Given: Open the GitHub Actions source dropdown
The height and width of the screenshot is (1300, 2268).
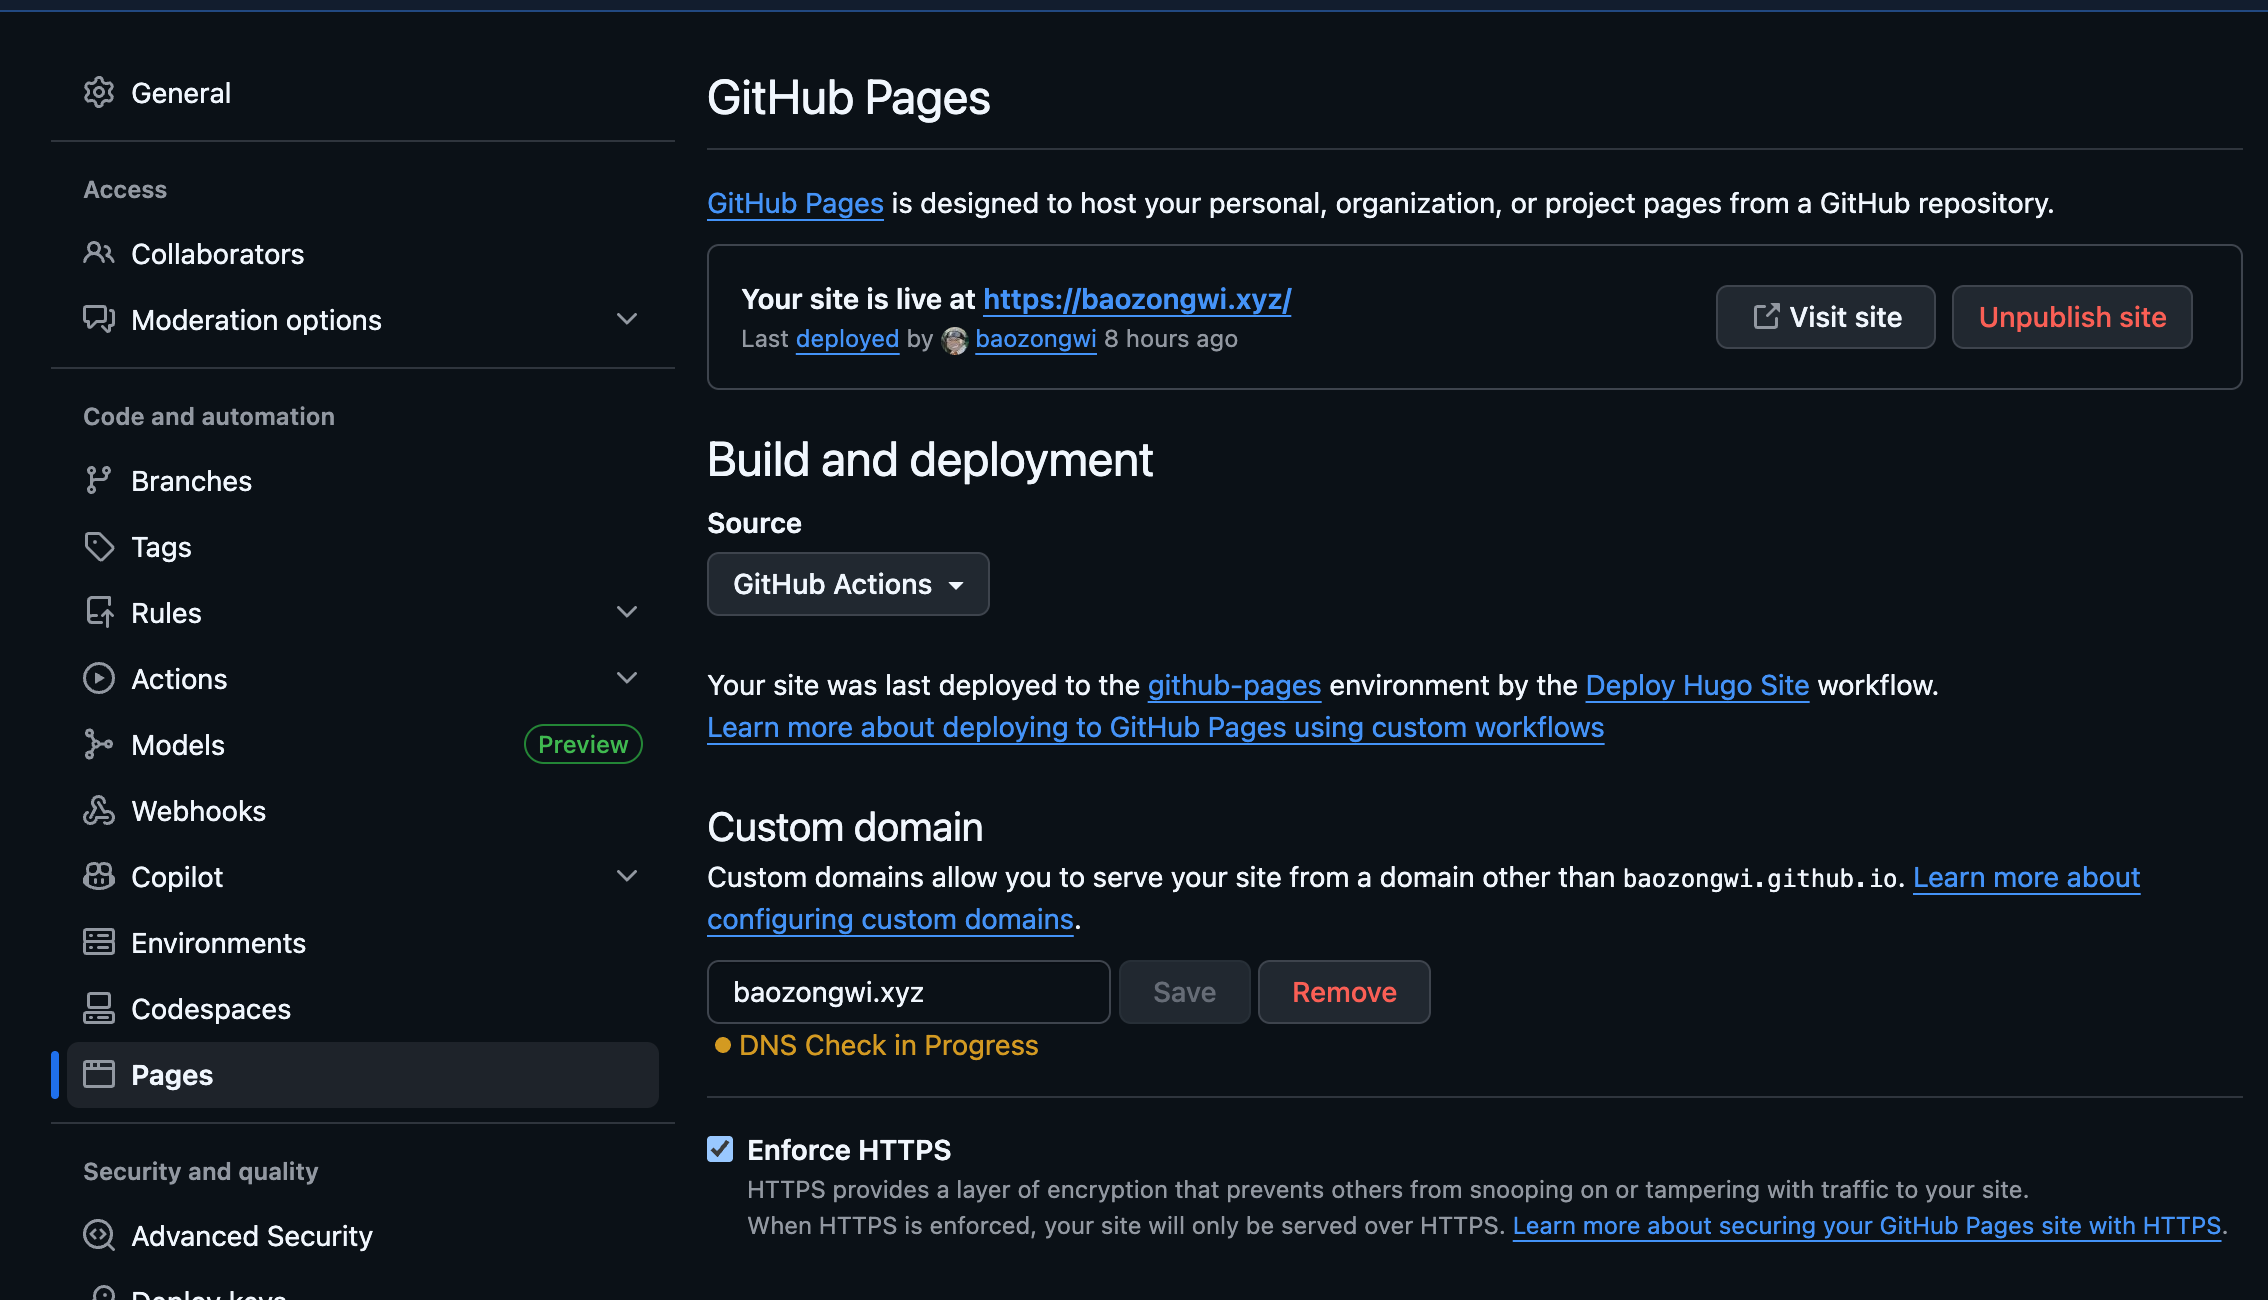Looking at the screenshot, I should click(x=848, y=584).
